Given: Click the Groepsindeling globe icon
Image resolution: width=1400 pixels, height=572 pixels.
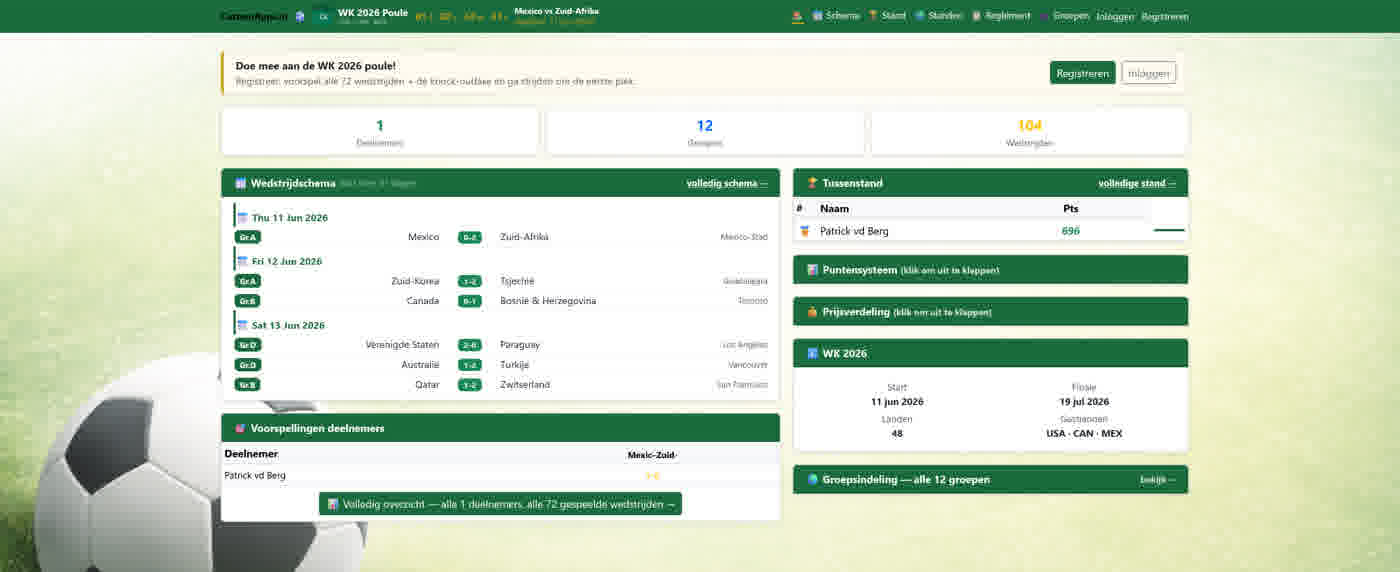Looking at the screenshot, I should tap(812, 479).
